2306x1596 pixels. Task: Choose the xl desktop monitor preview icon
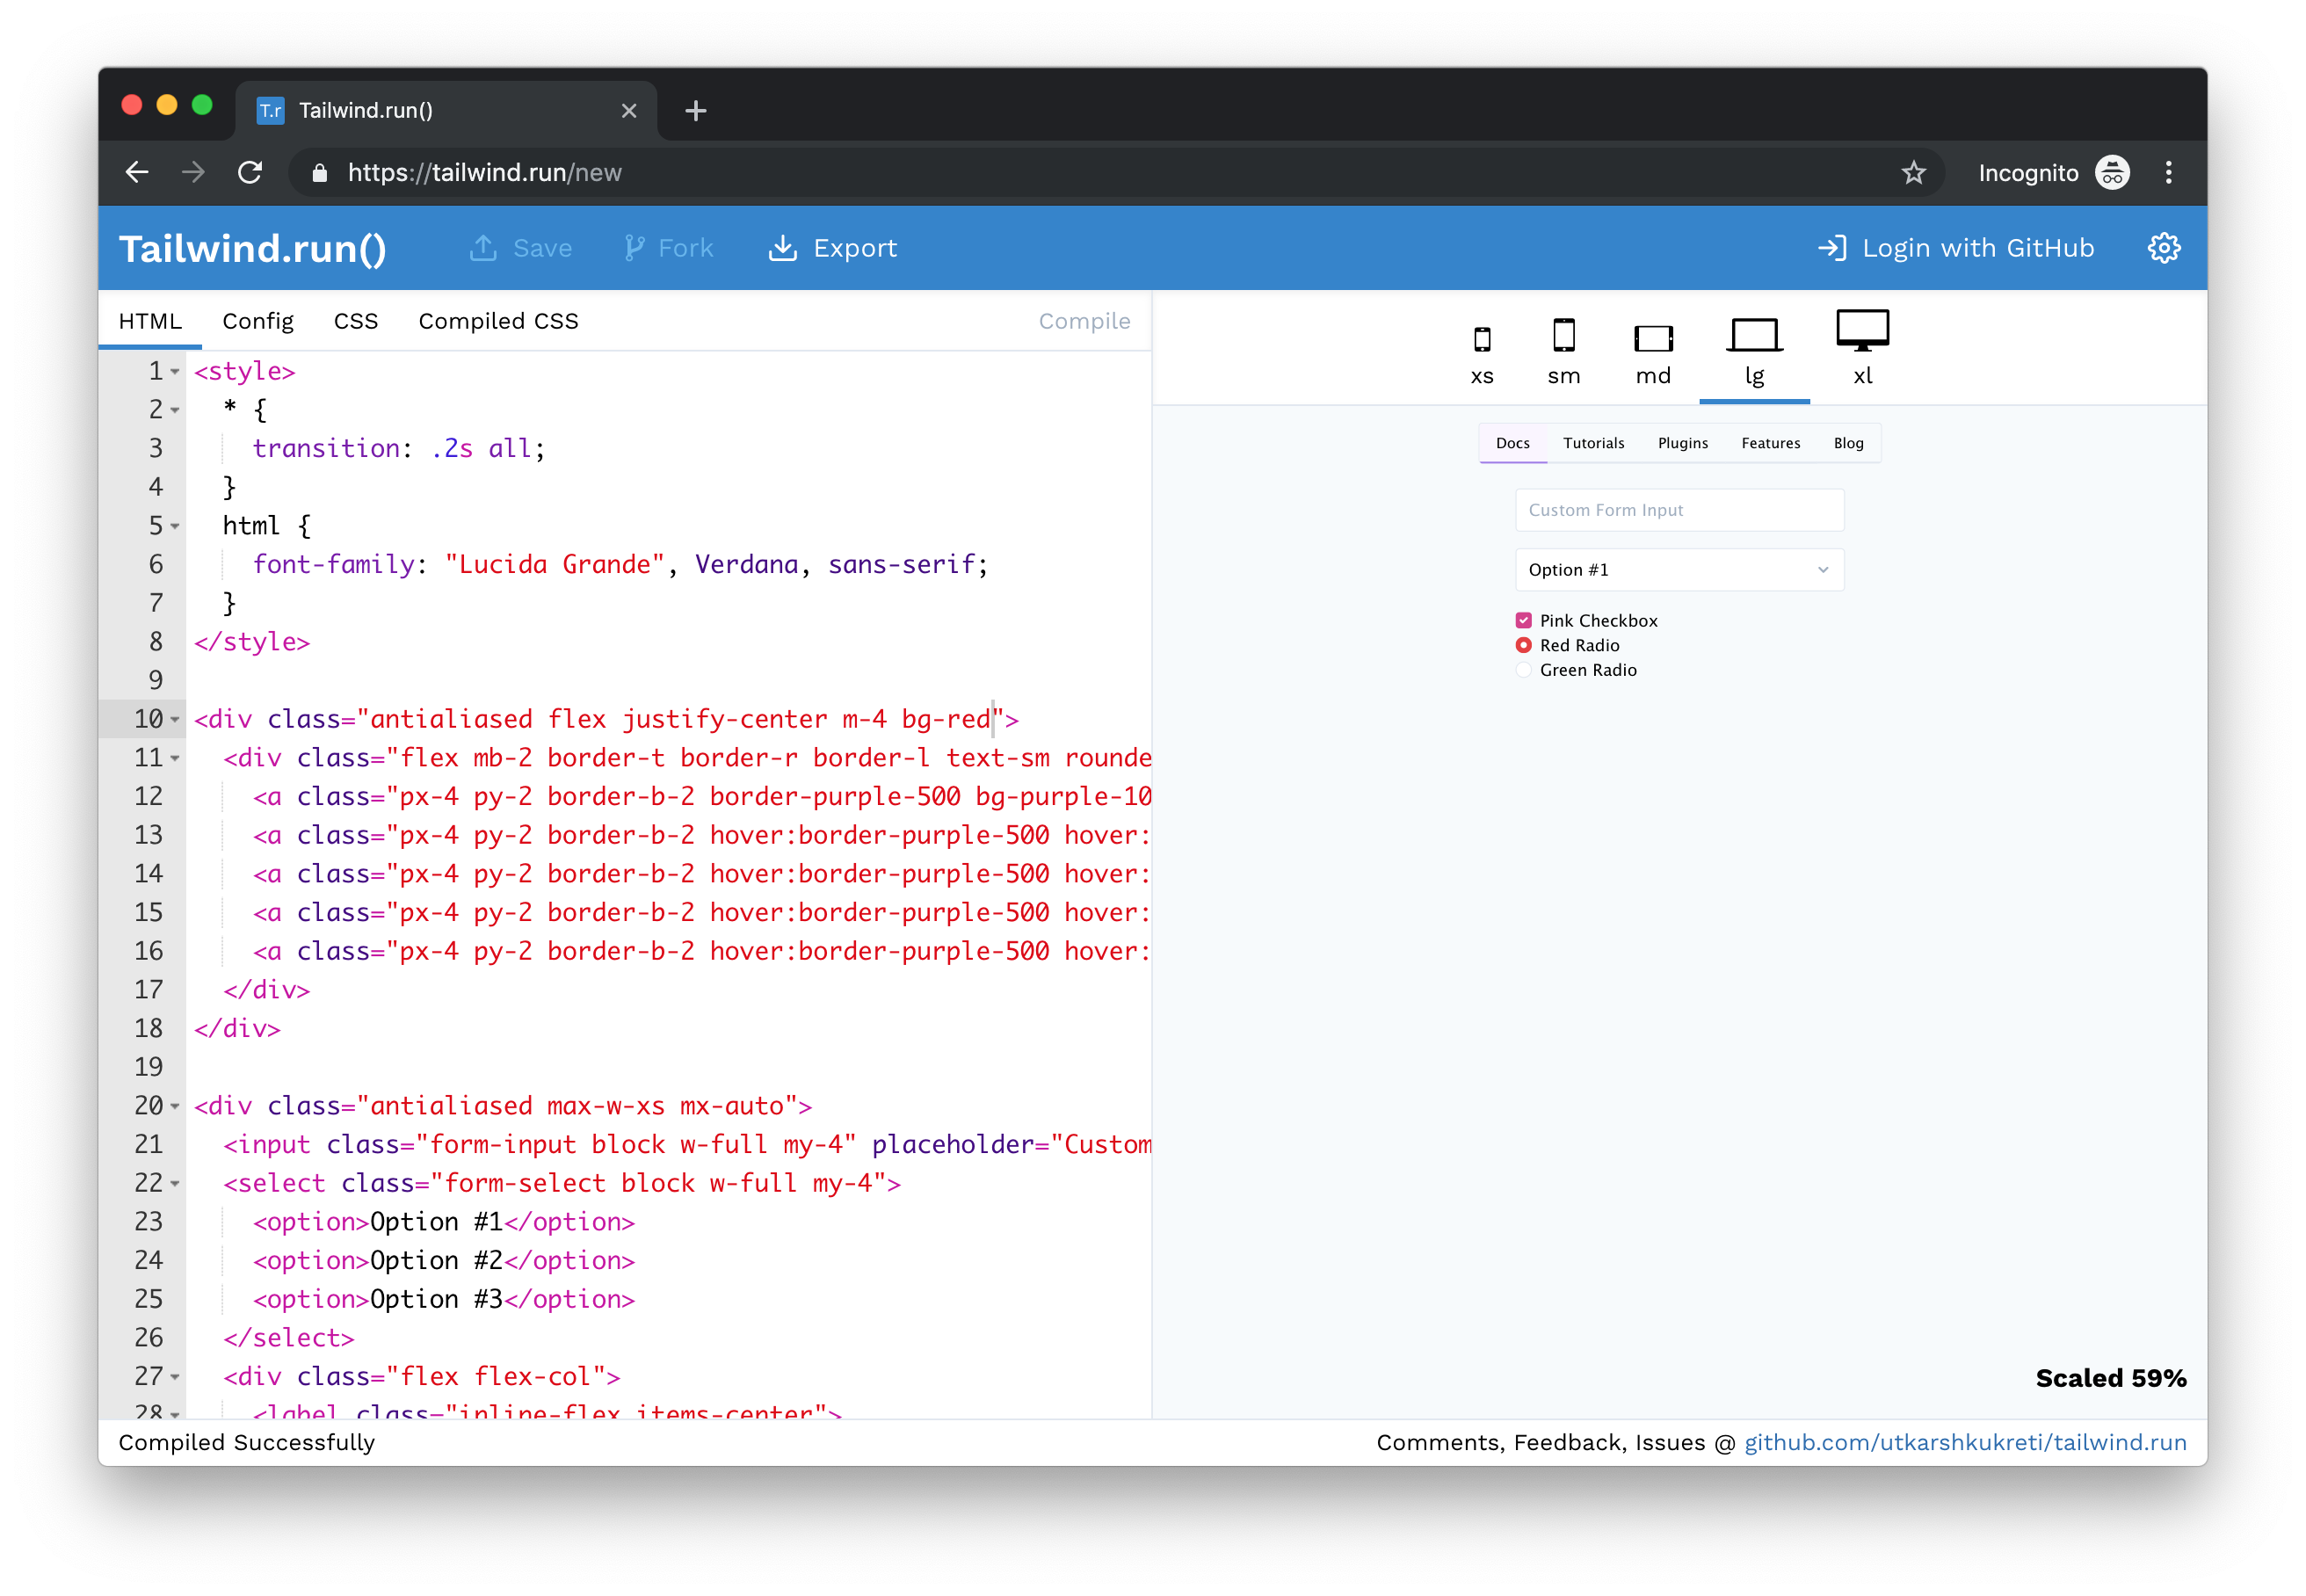pos(1861,331)
